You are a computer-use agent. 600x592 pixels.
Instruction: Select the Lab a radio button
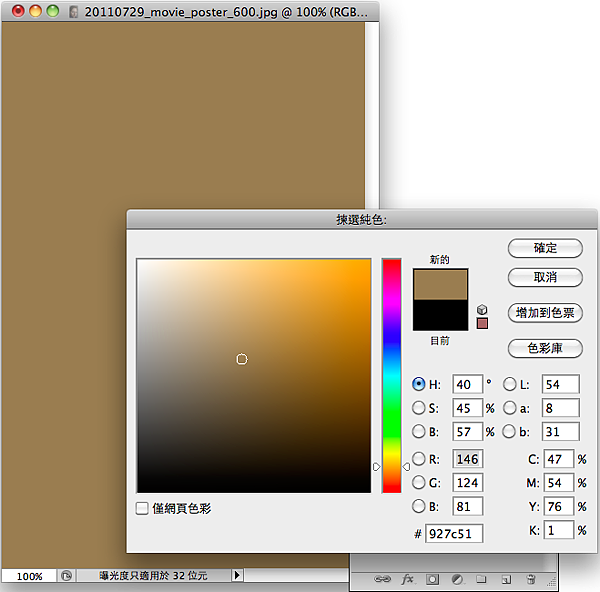(509, 408)
